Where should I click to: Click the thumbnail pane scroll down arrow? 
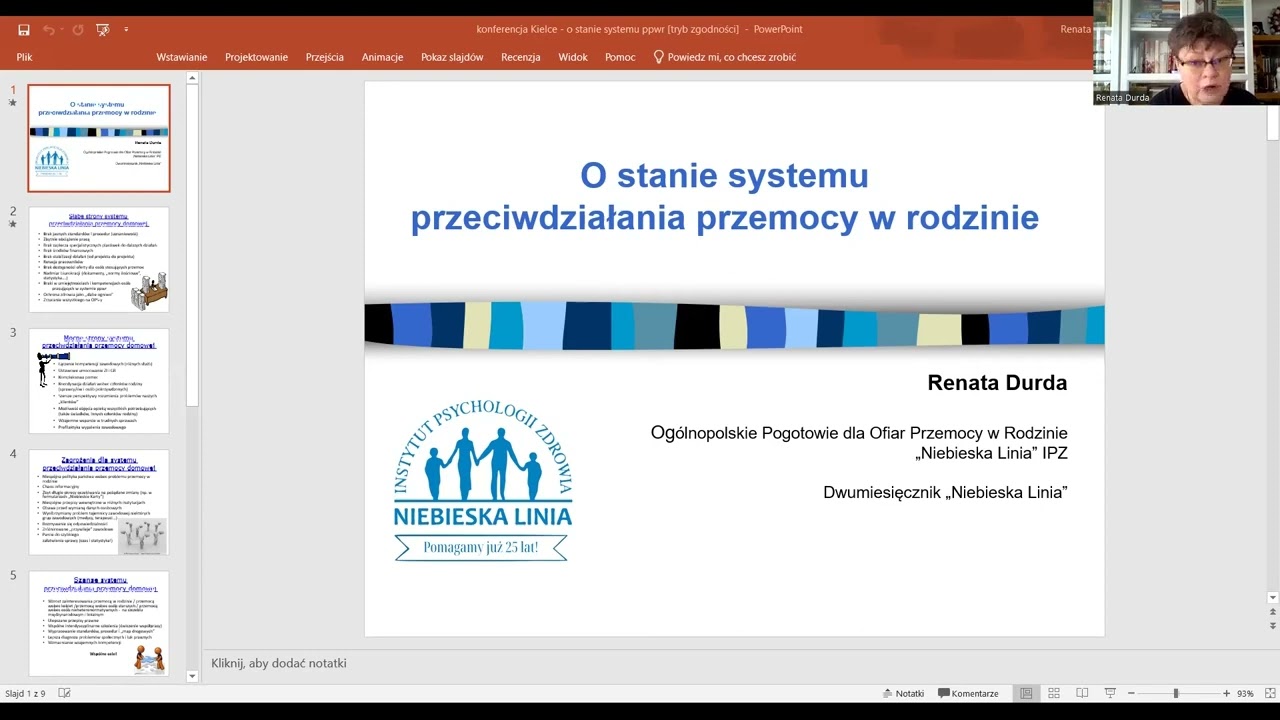click(x=193, y=677)
